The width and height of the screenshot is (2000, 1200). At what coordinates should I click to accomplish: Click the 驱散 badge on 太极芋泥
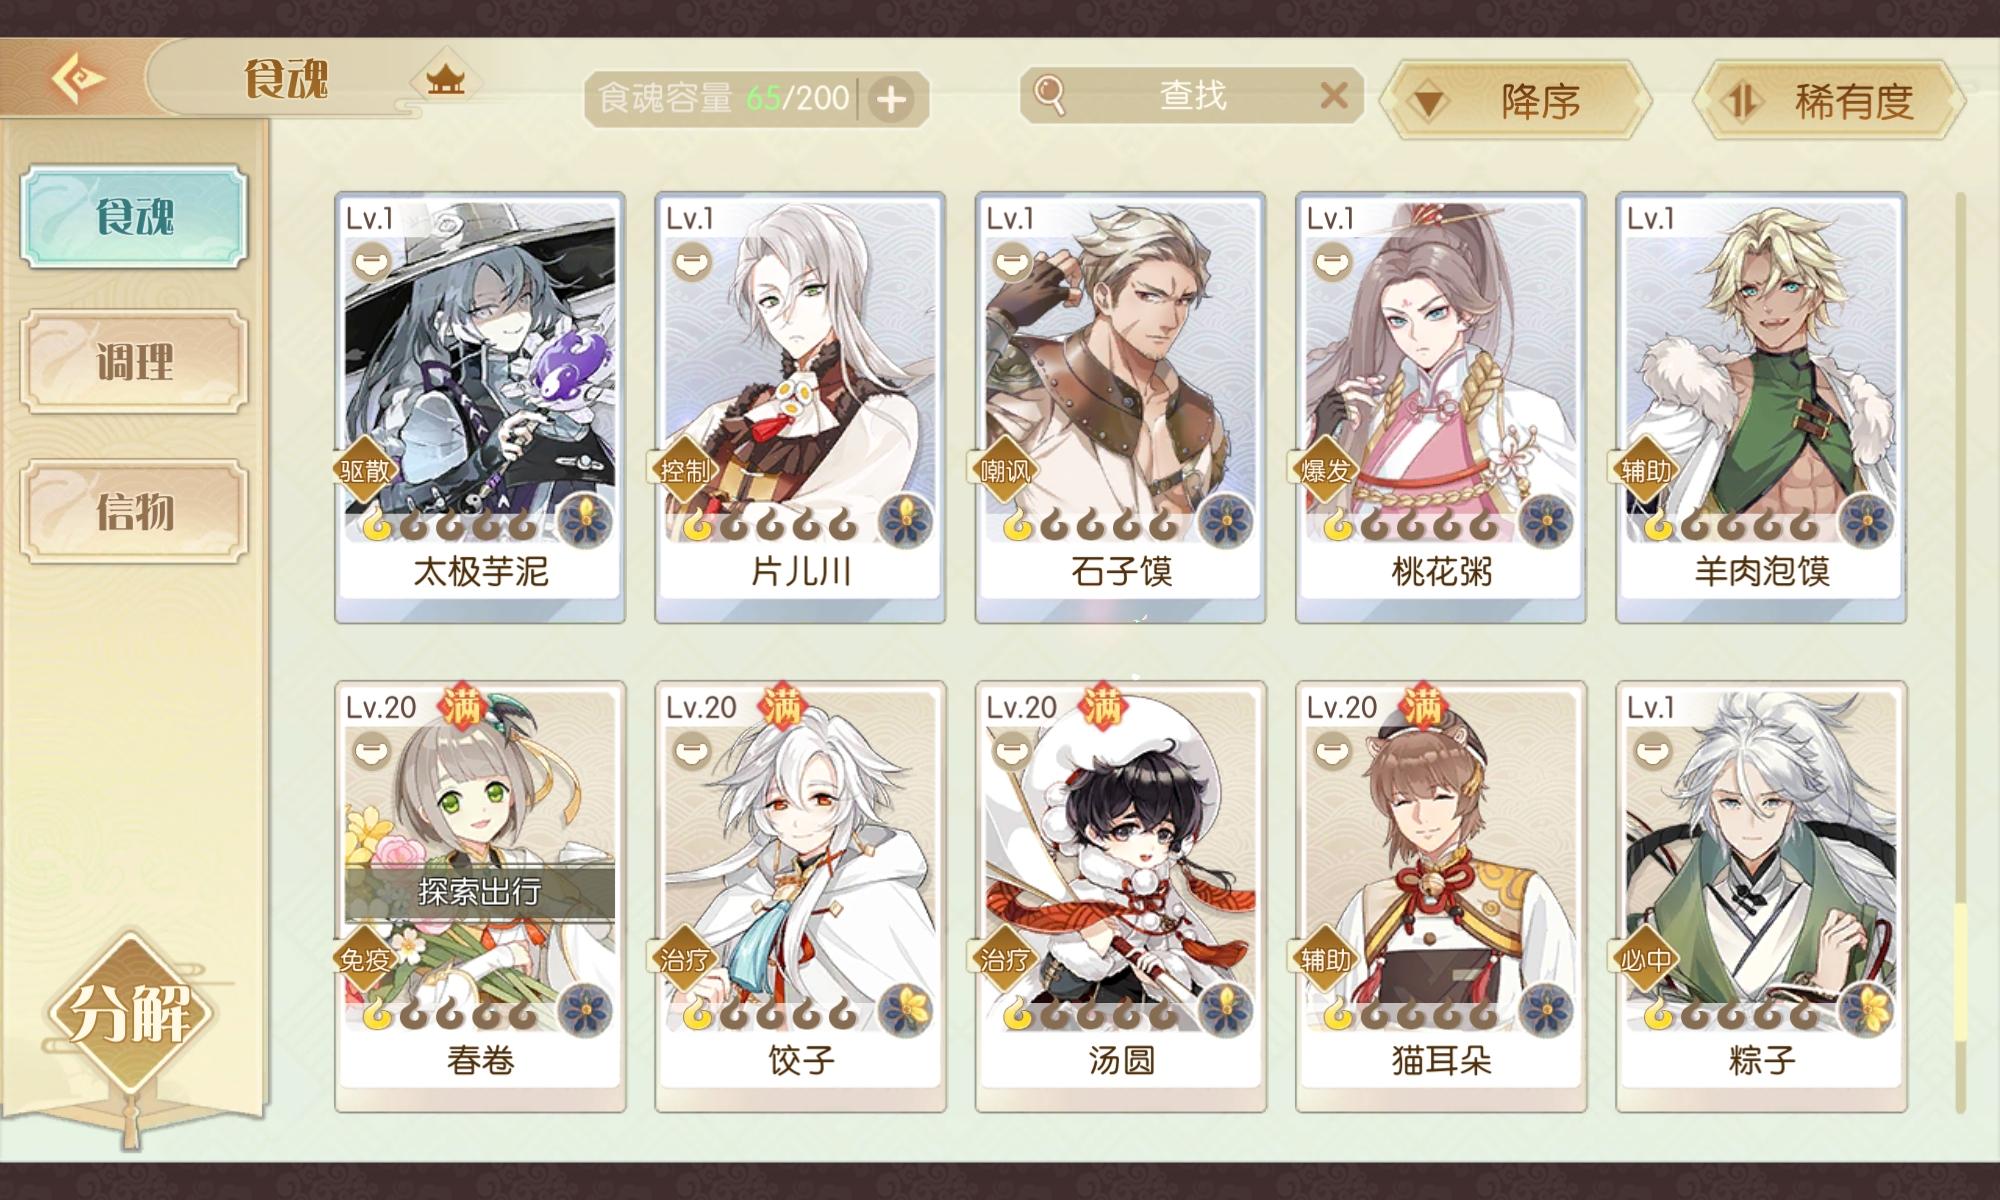(364, 470)
